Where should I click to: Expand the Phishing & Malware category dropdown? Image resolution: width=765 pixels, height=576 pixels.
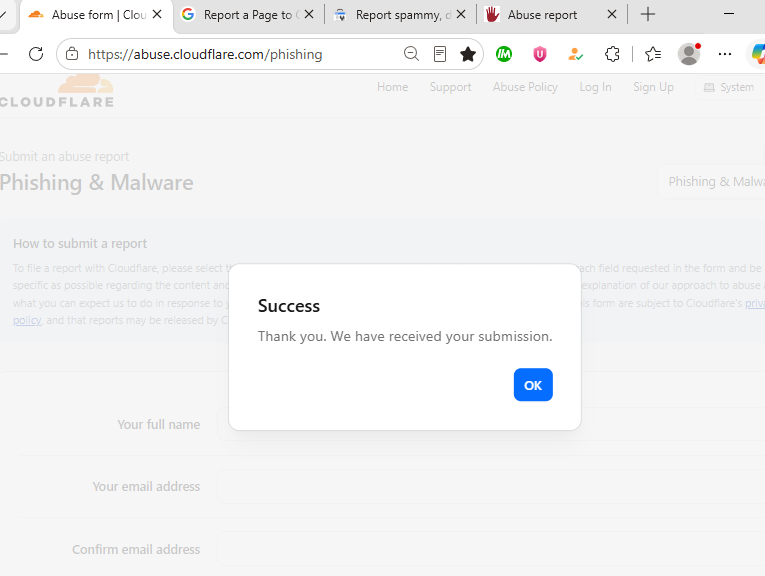pos(711,181)
